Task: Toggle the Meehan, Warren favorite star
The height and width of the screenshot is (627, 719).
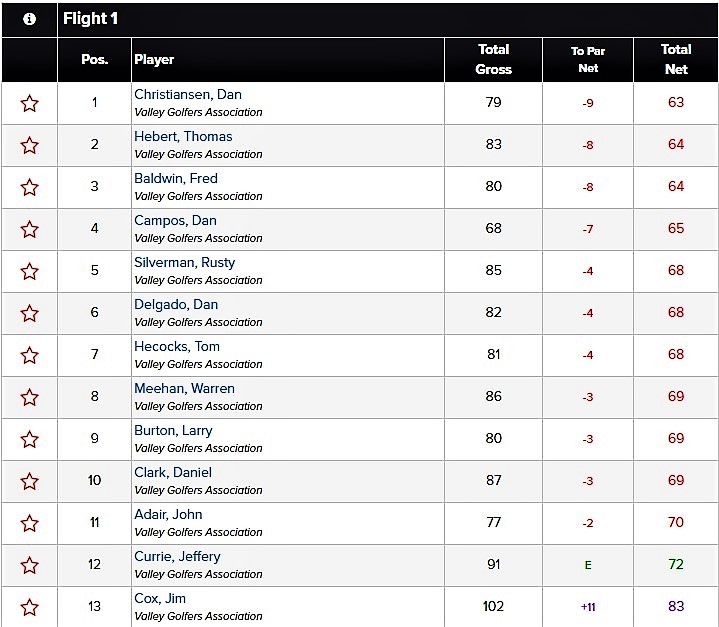Action: (x=29, y=397)
